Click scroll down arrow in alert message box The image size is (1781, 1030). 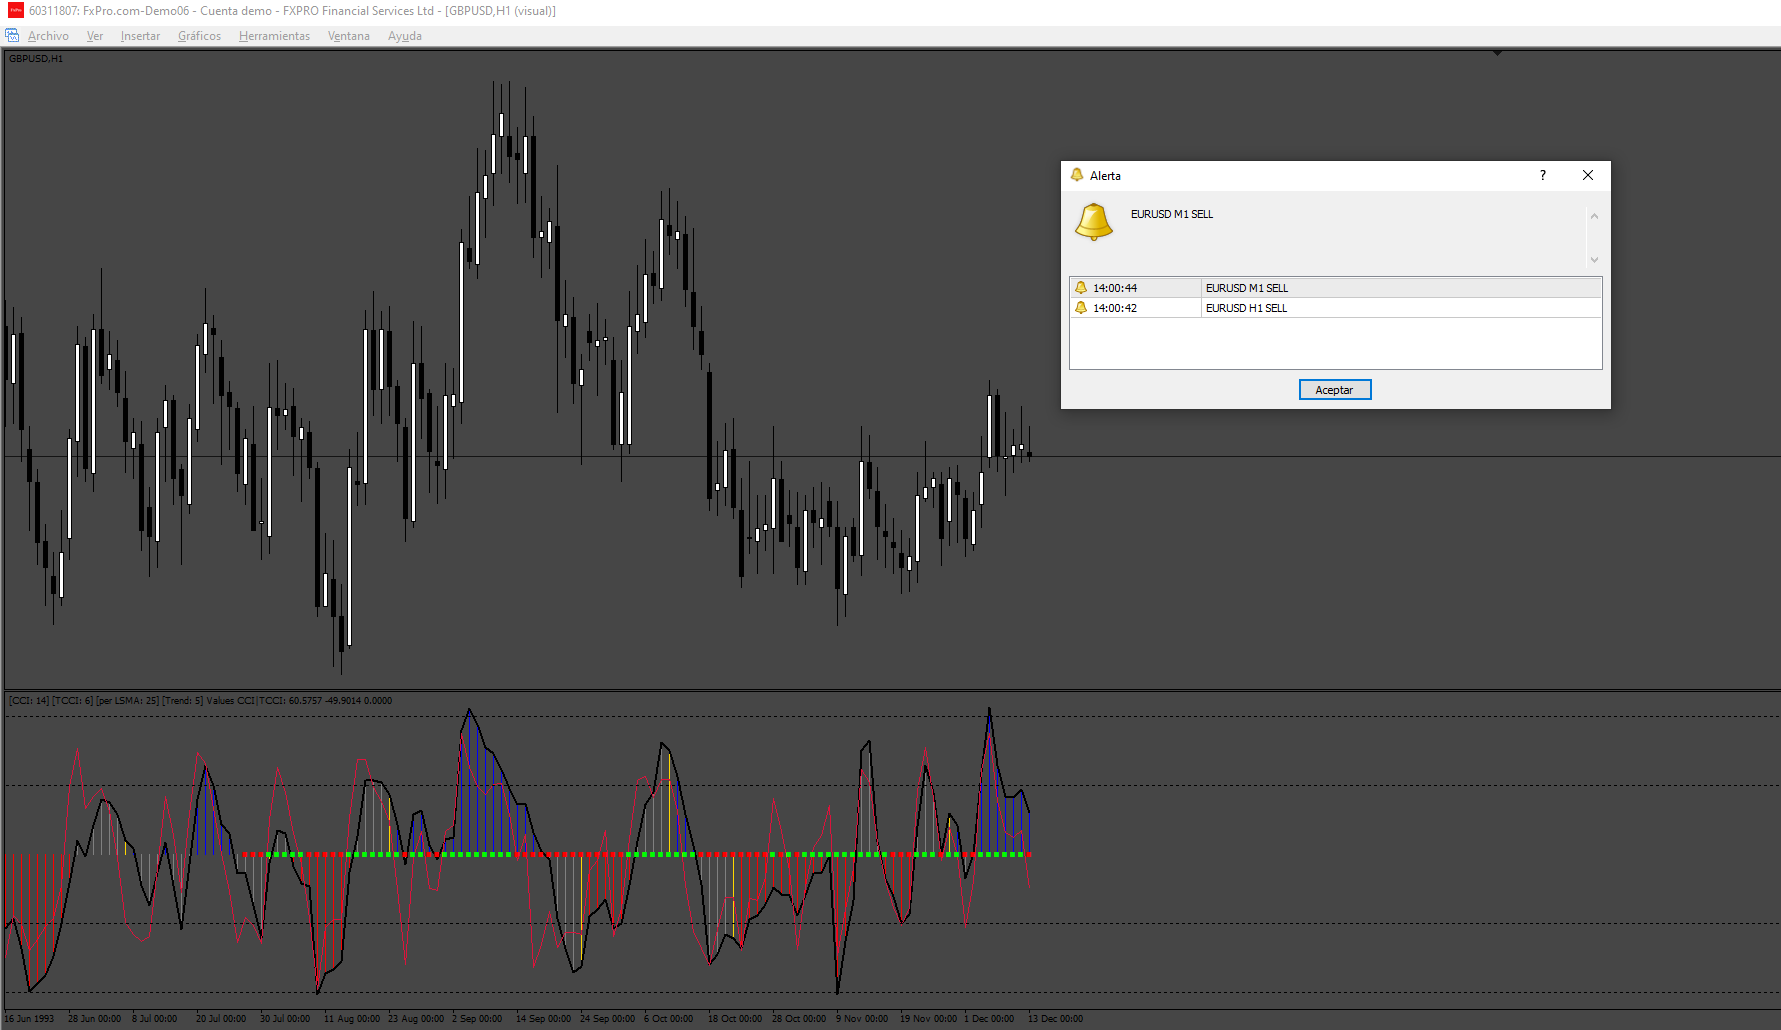1594,260
